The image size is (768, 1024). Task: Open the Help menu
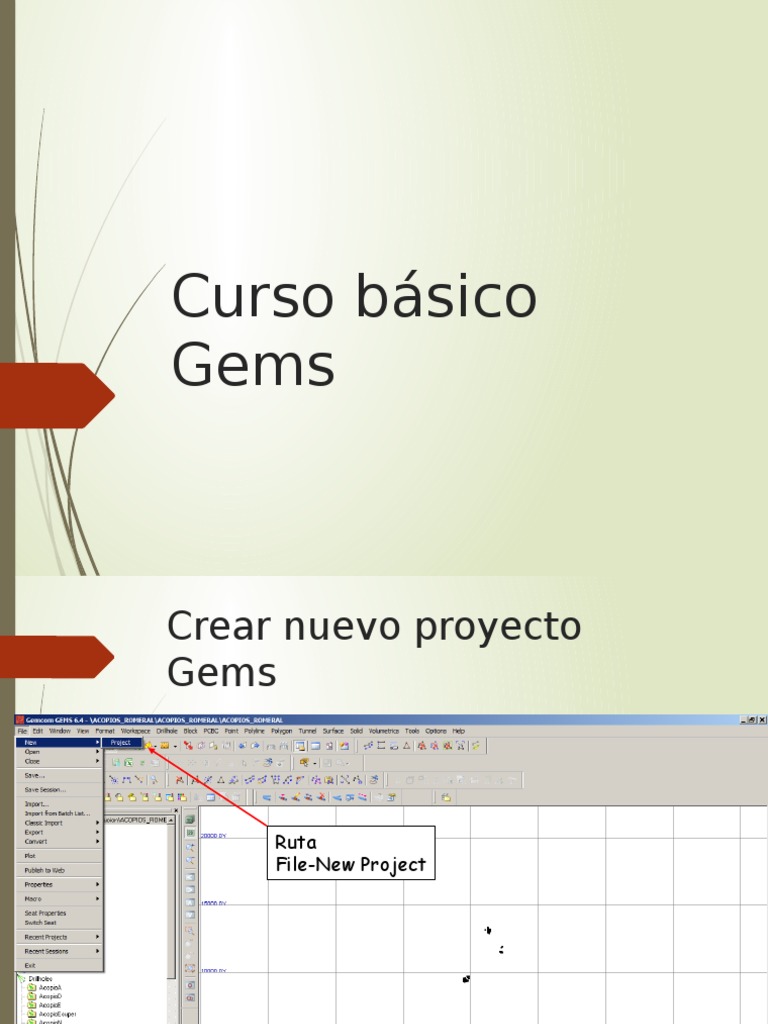point(458,731)
